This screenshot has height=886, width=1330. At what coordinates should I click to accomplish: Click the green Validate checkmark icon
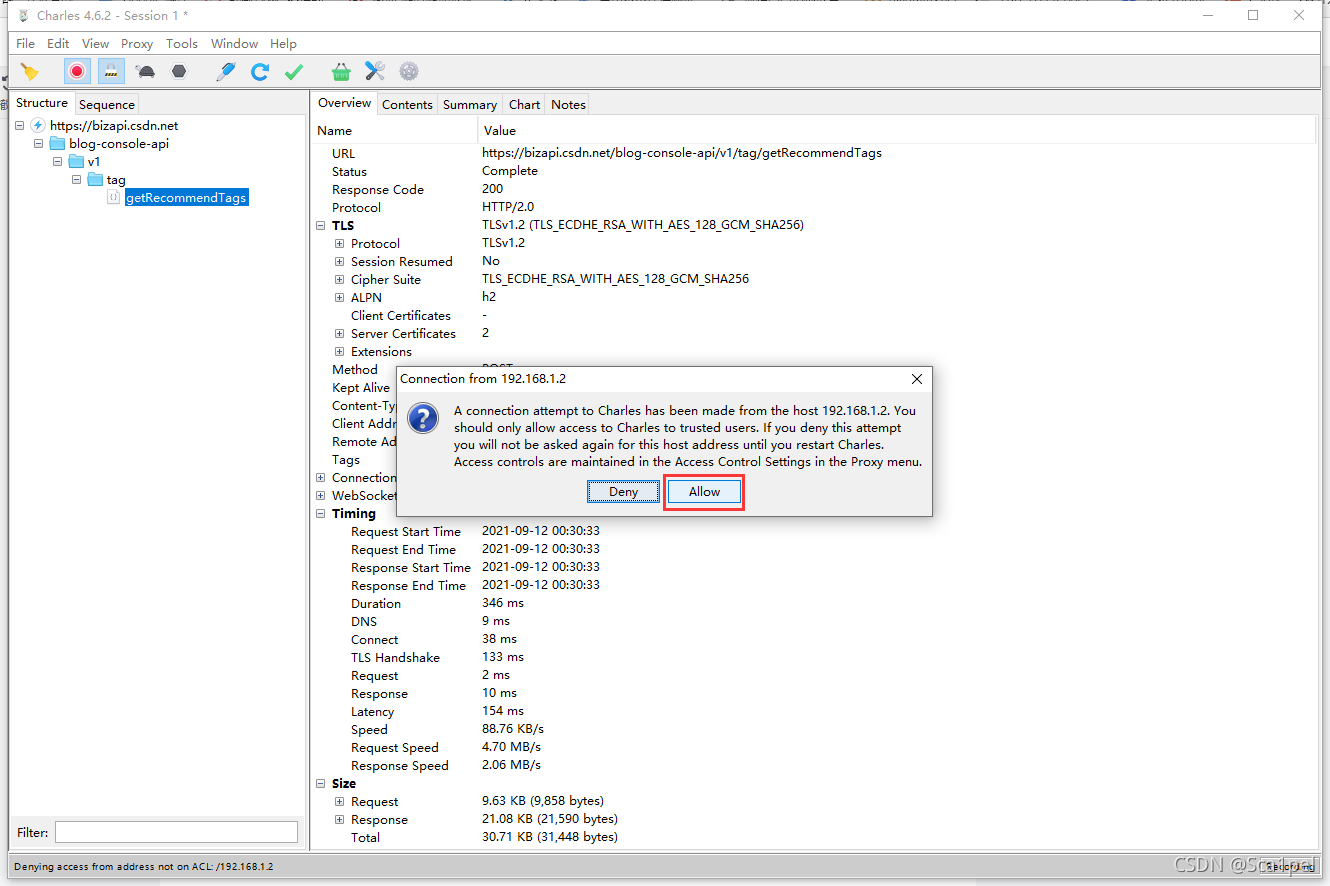(294, 71)
